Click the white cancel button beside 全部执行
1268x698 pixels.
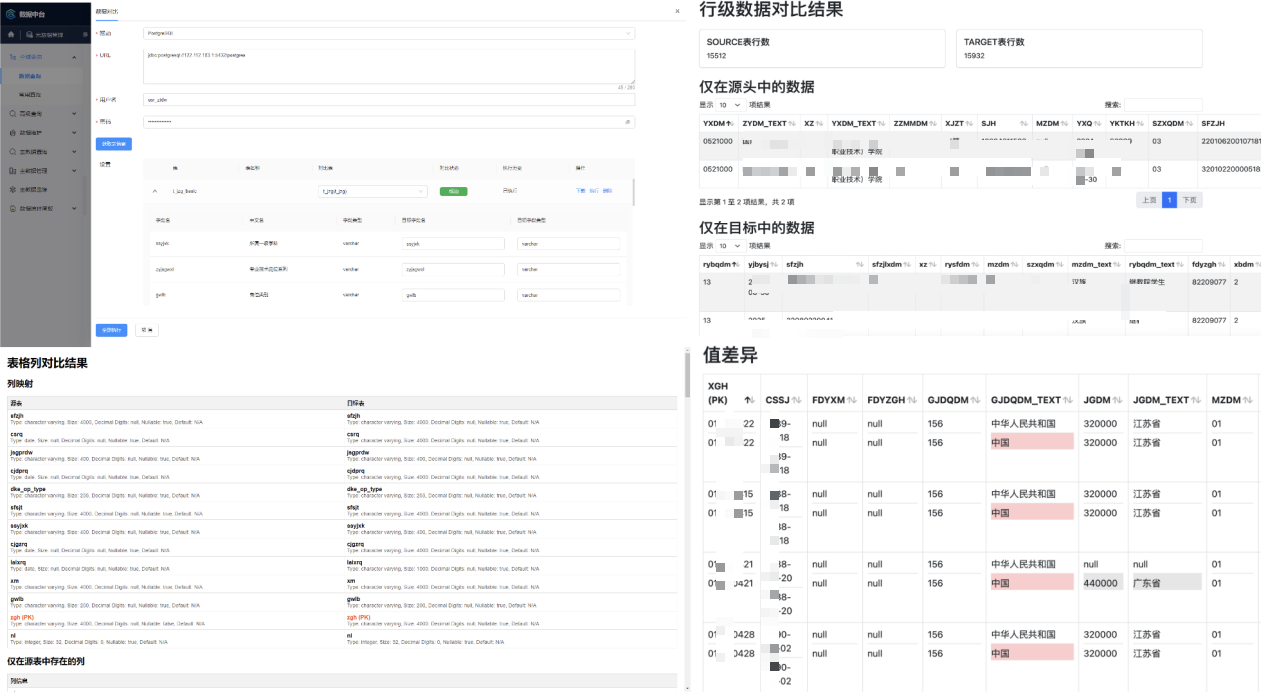pos(146,329)
